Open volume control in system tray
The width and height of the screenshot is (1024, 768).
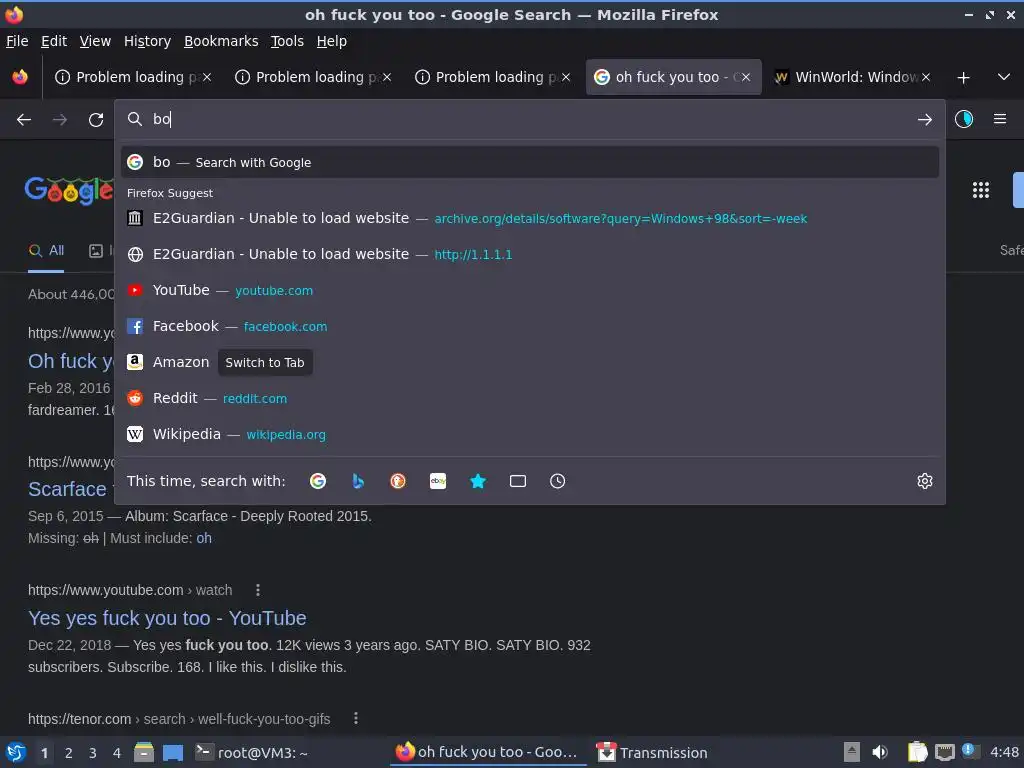tap(880, 752)
